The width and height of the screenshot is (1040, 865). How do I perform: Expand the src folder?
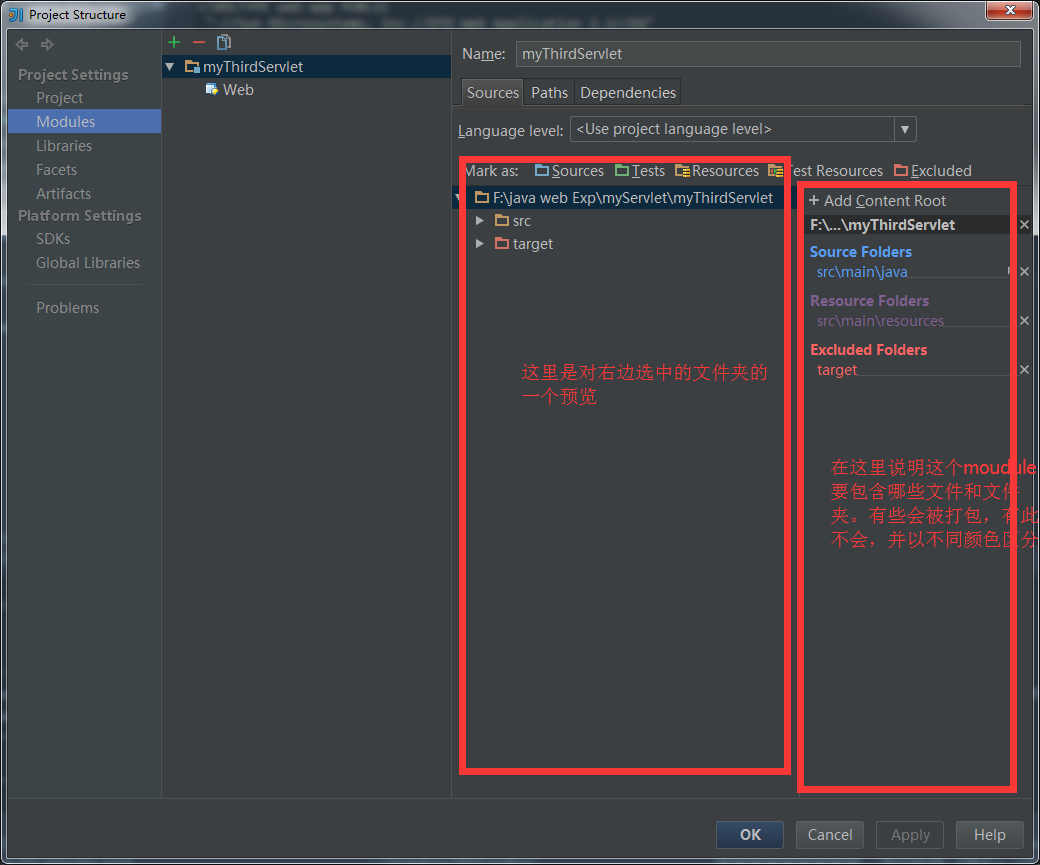479,220
